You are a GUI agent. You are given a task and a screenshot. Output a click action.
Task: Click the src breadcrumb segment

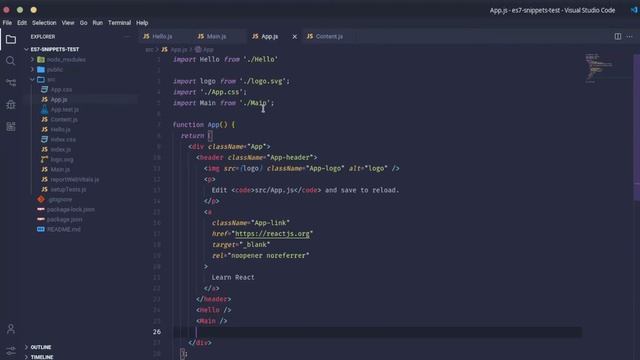tap(149, 50)
